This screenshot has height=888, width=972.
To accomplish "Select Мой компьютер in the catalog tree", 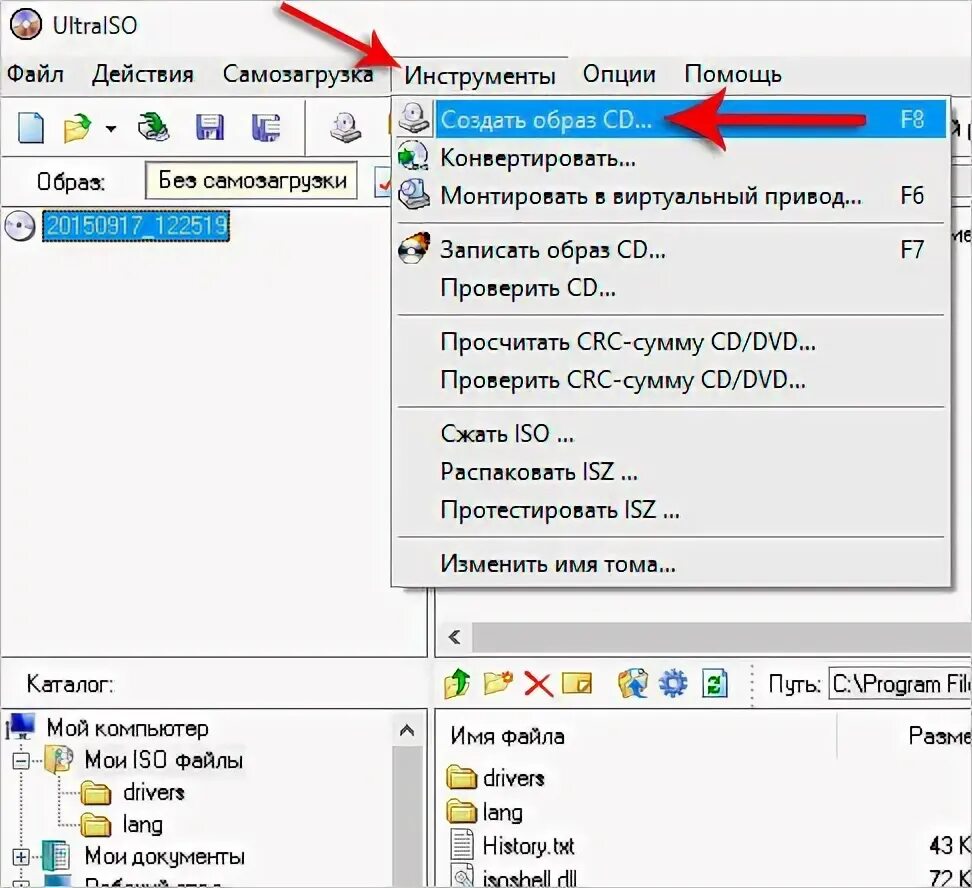I will point(127,728).
